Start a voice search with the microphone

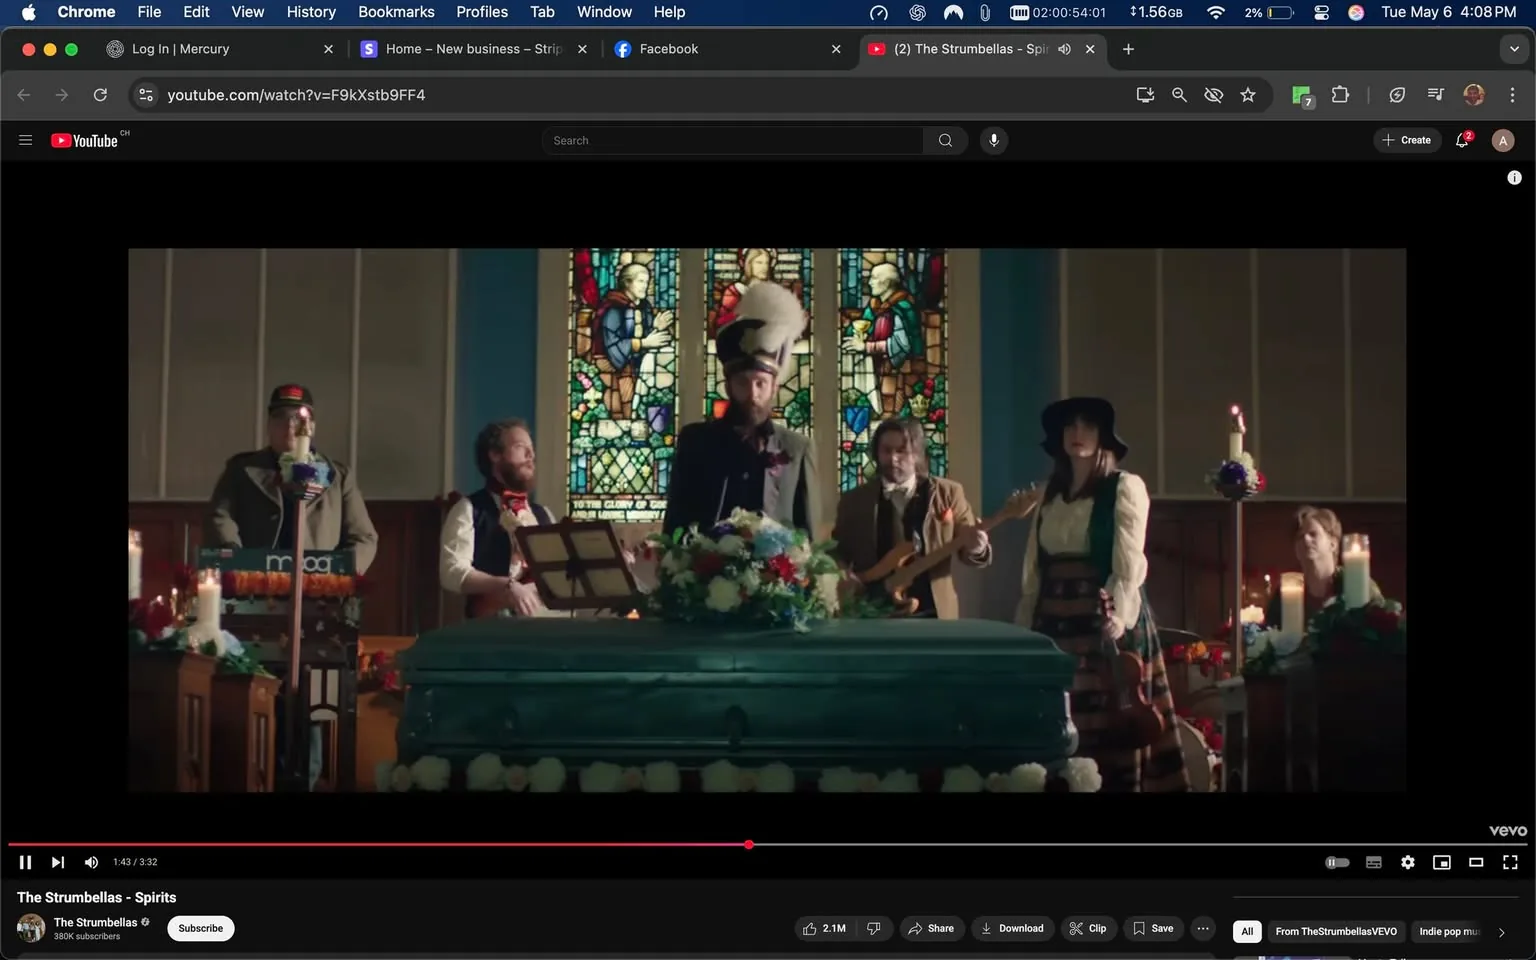pos(993,140)
